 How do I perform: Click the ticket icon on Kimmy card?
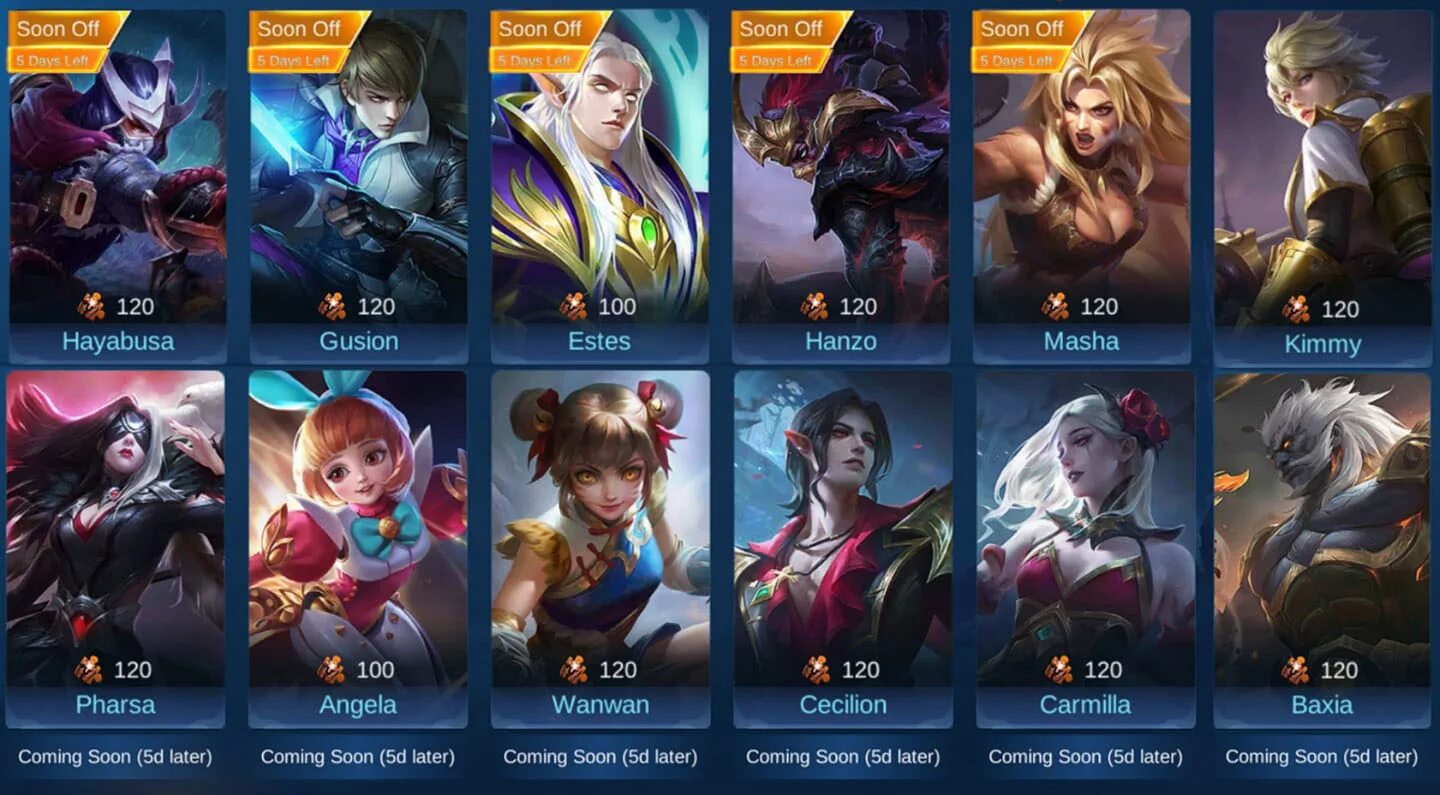click(1296, 309)
